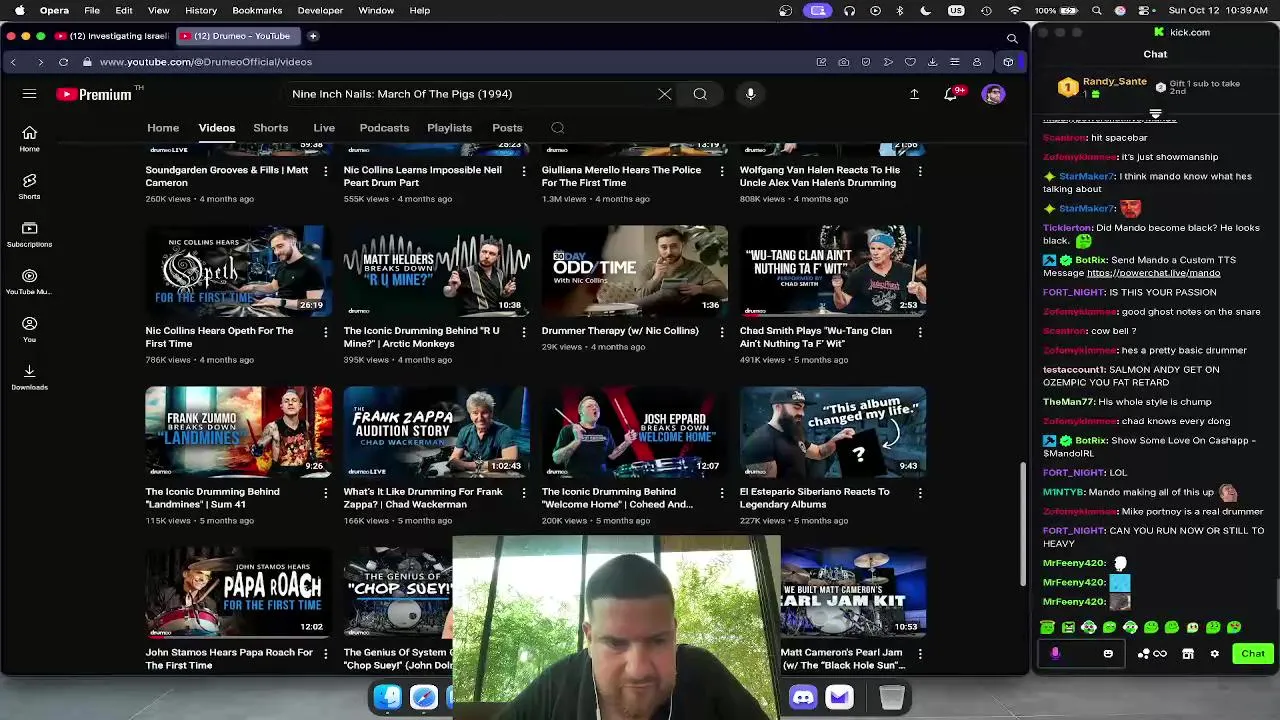1280x720 pixels.
Task: Switch to the channel Posts tab
Action: tap(507, 128)
